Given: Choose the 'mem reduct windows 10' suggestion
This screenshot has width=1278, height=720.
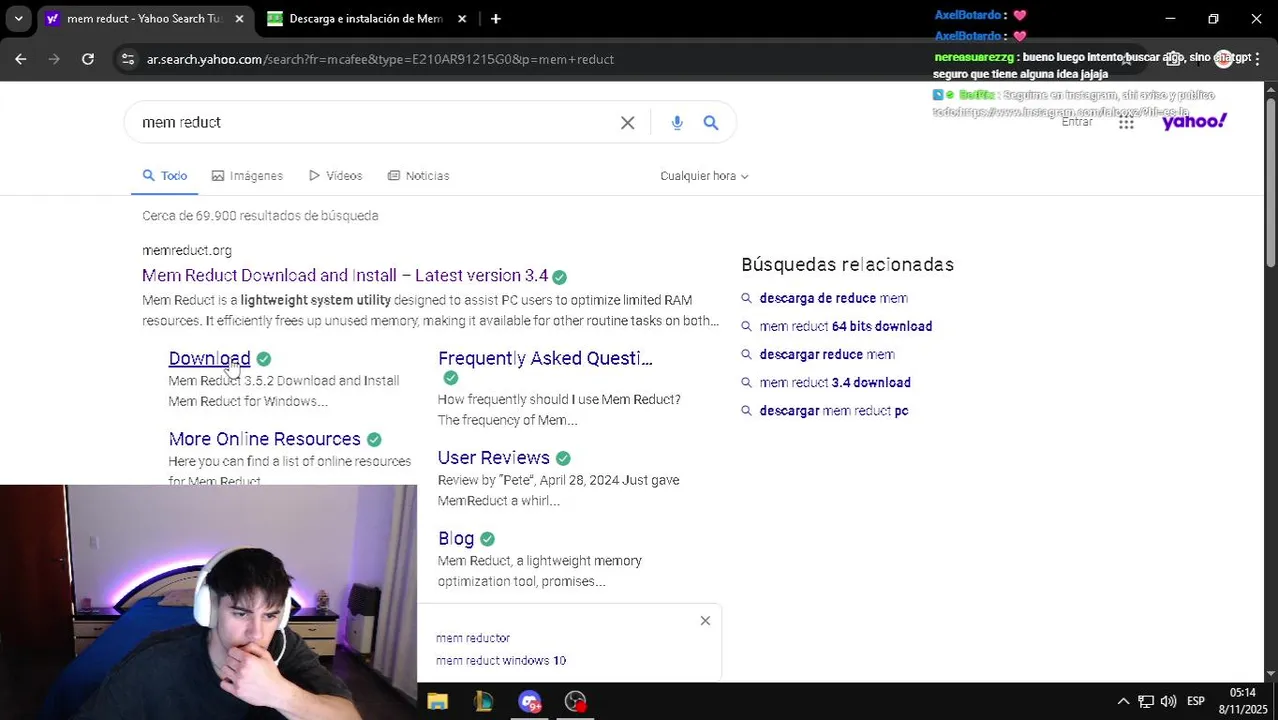Looking at the screenshot, I should pyautogui.click(x=501, y=661).
